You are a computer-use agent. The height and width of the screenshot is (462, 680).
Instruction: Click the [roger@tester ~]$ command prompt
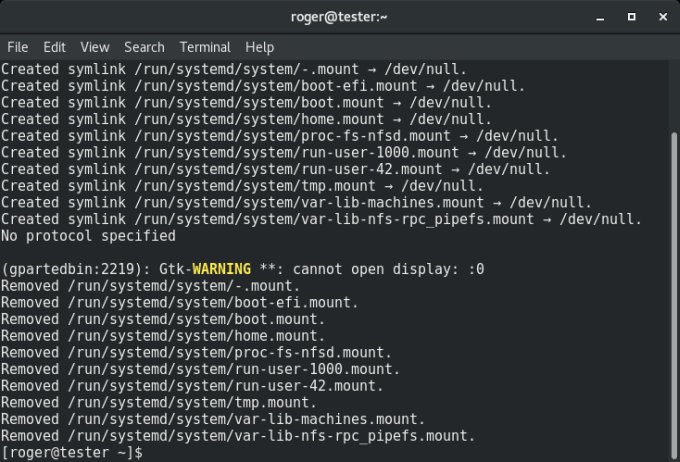72,453
